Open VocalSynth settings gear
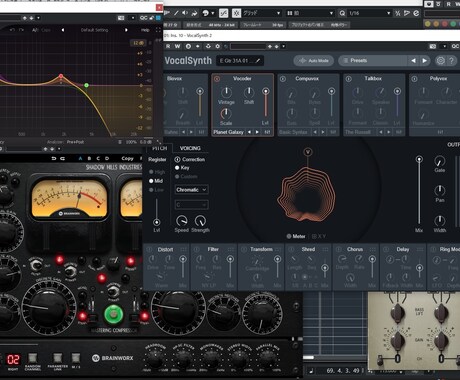The image size is (460, 380). coord(440,60)
